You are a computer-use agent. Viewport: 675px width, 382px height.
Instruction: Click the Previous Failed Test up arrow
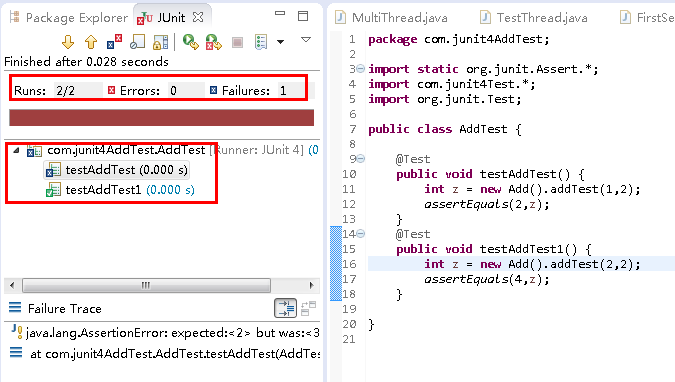tap(91, 42)
